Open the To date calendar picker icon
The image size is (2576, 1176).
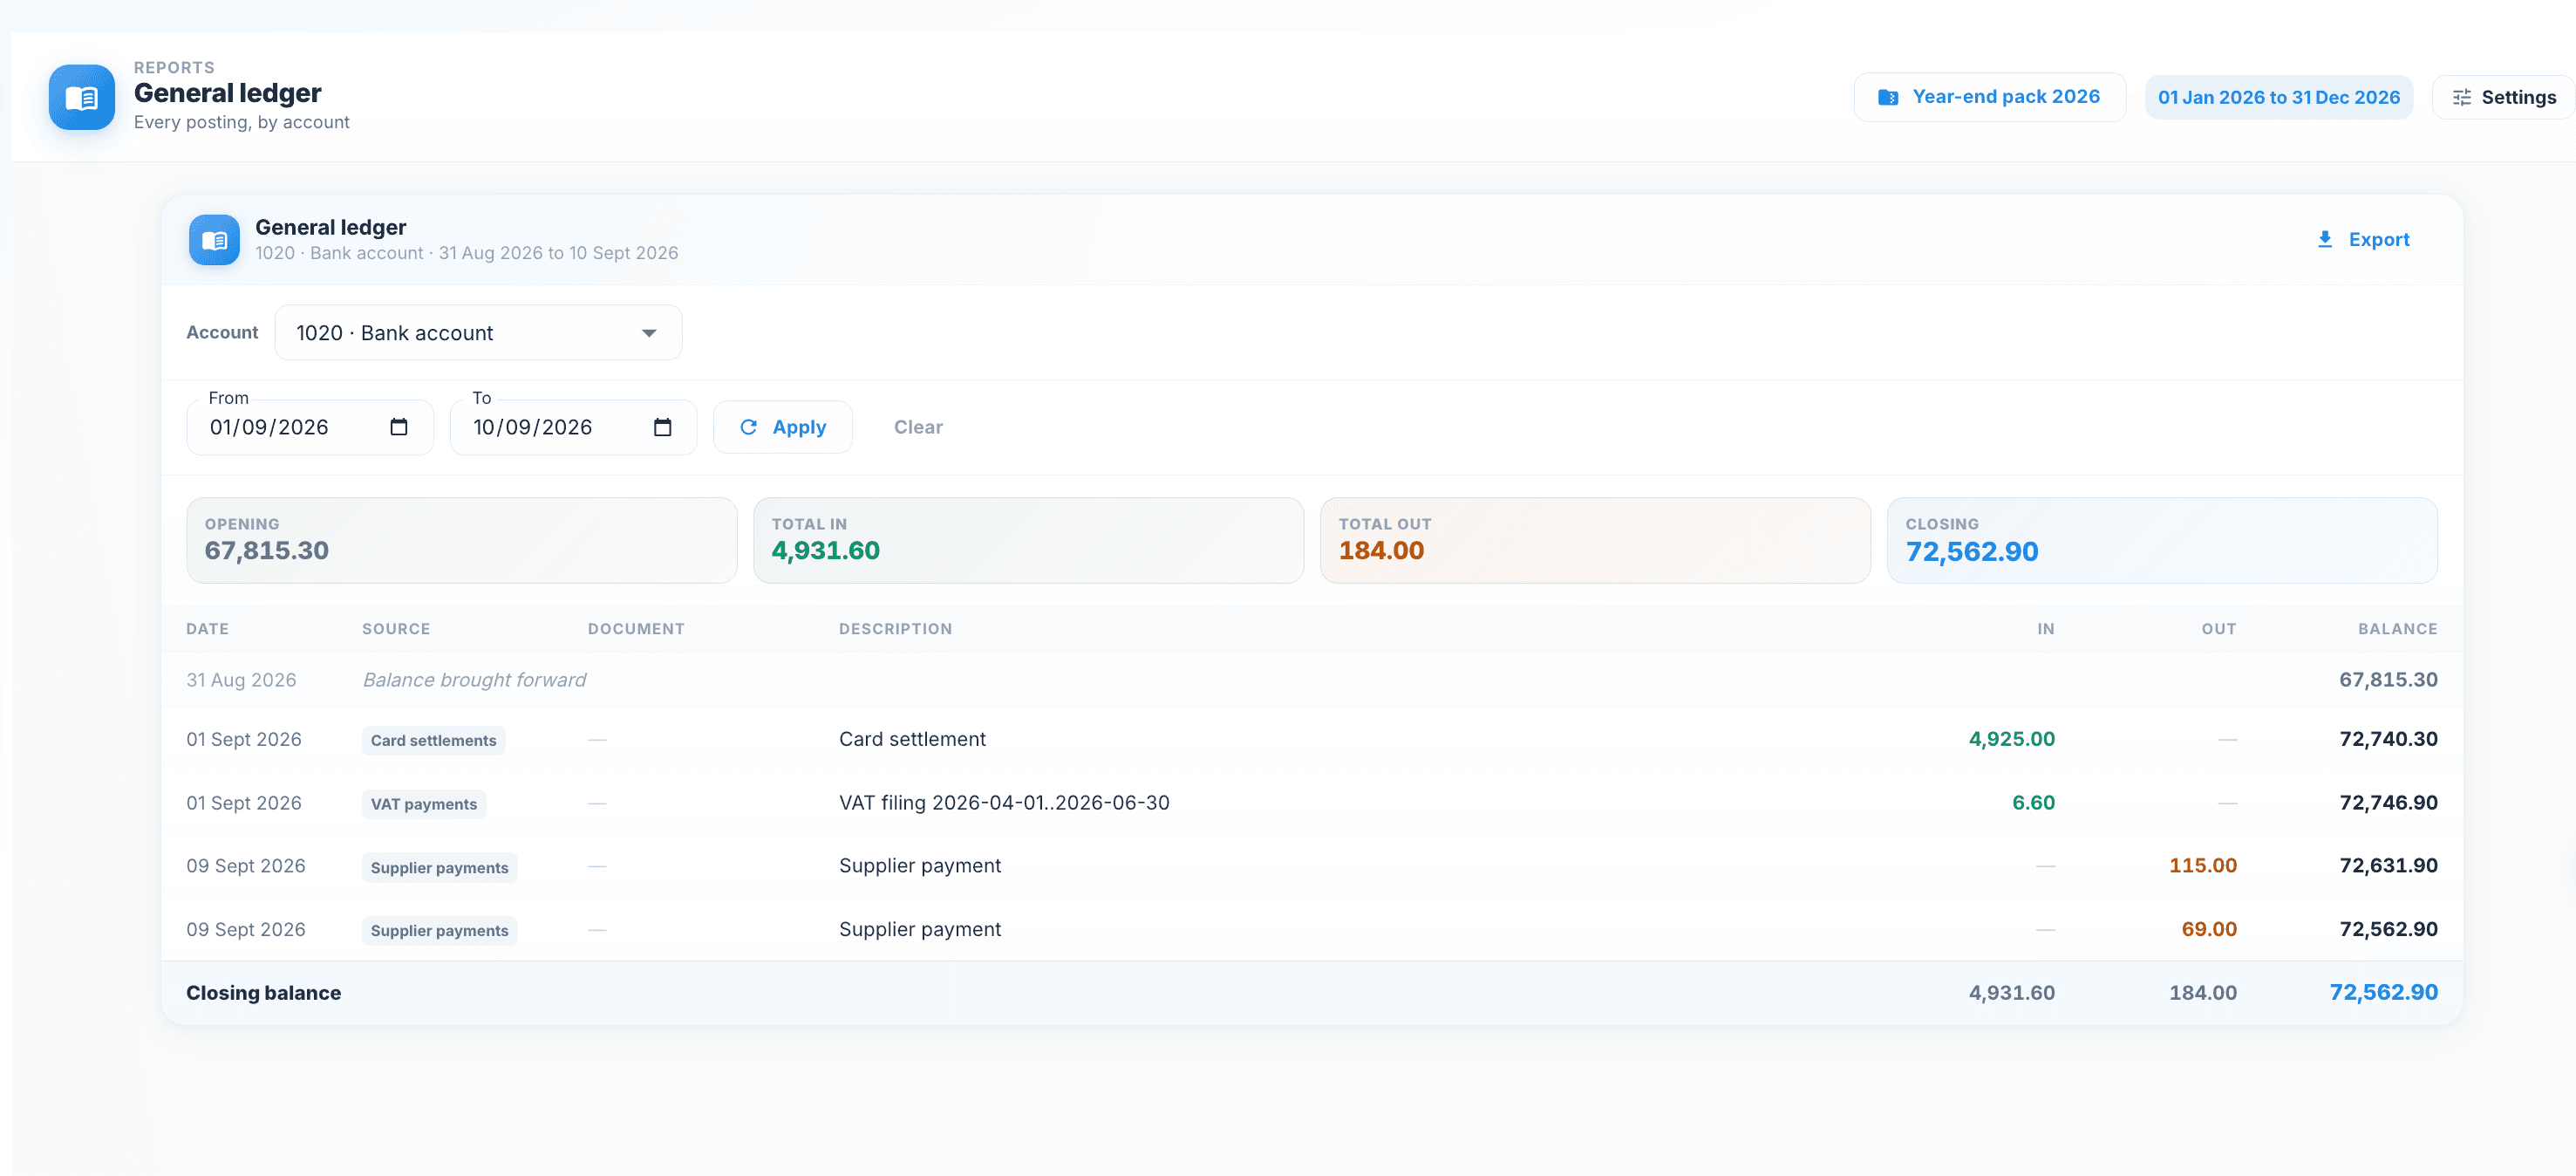point(662,427)
